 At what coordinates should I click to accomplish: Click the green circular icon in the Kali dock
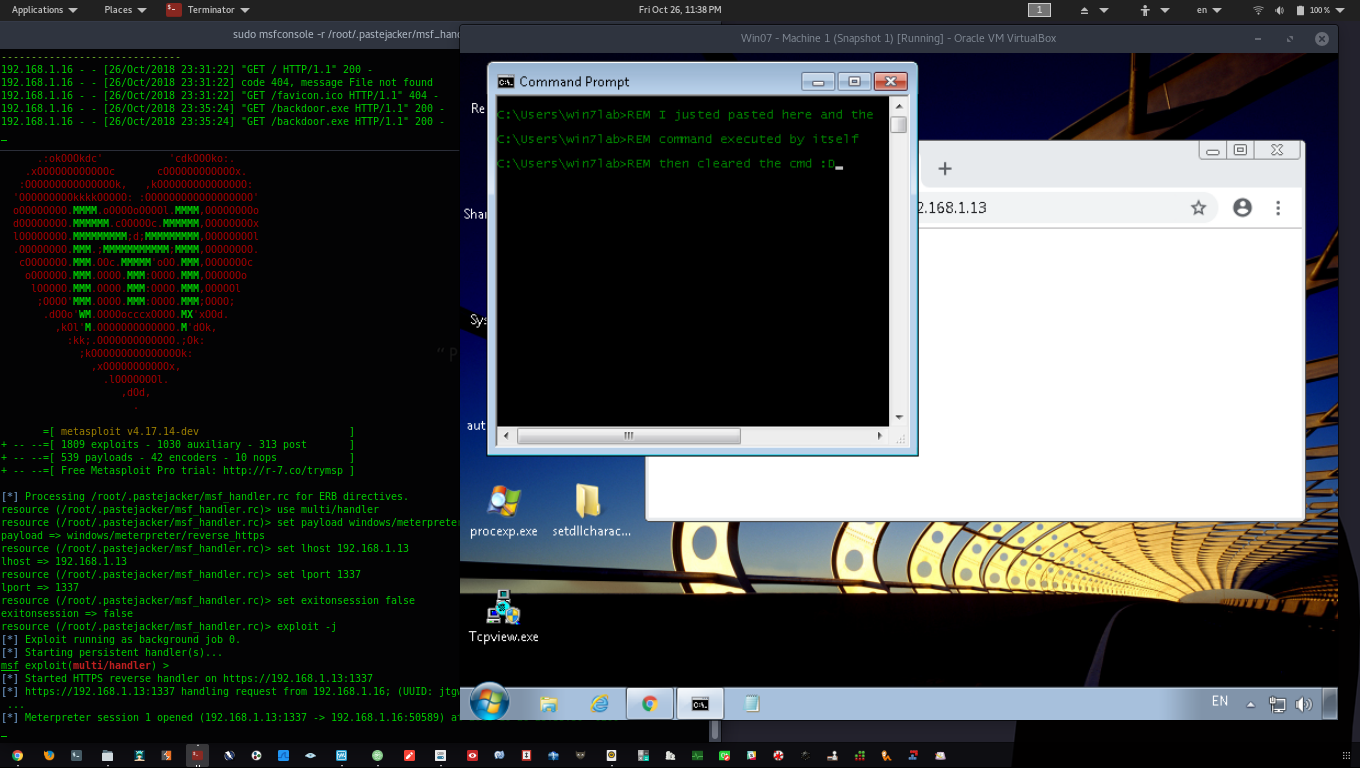pos(377,756)
